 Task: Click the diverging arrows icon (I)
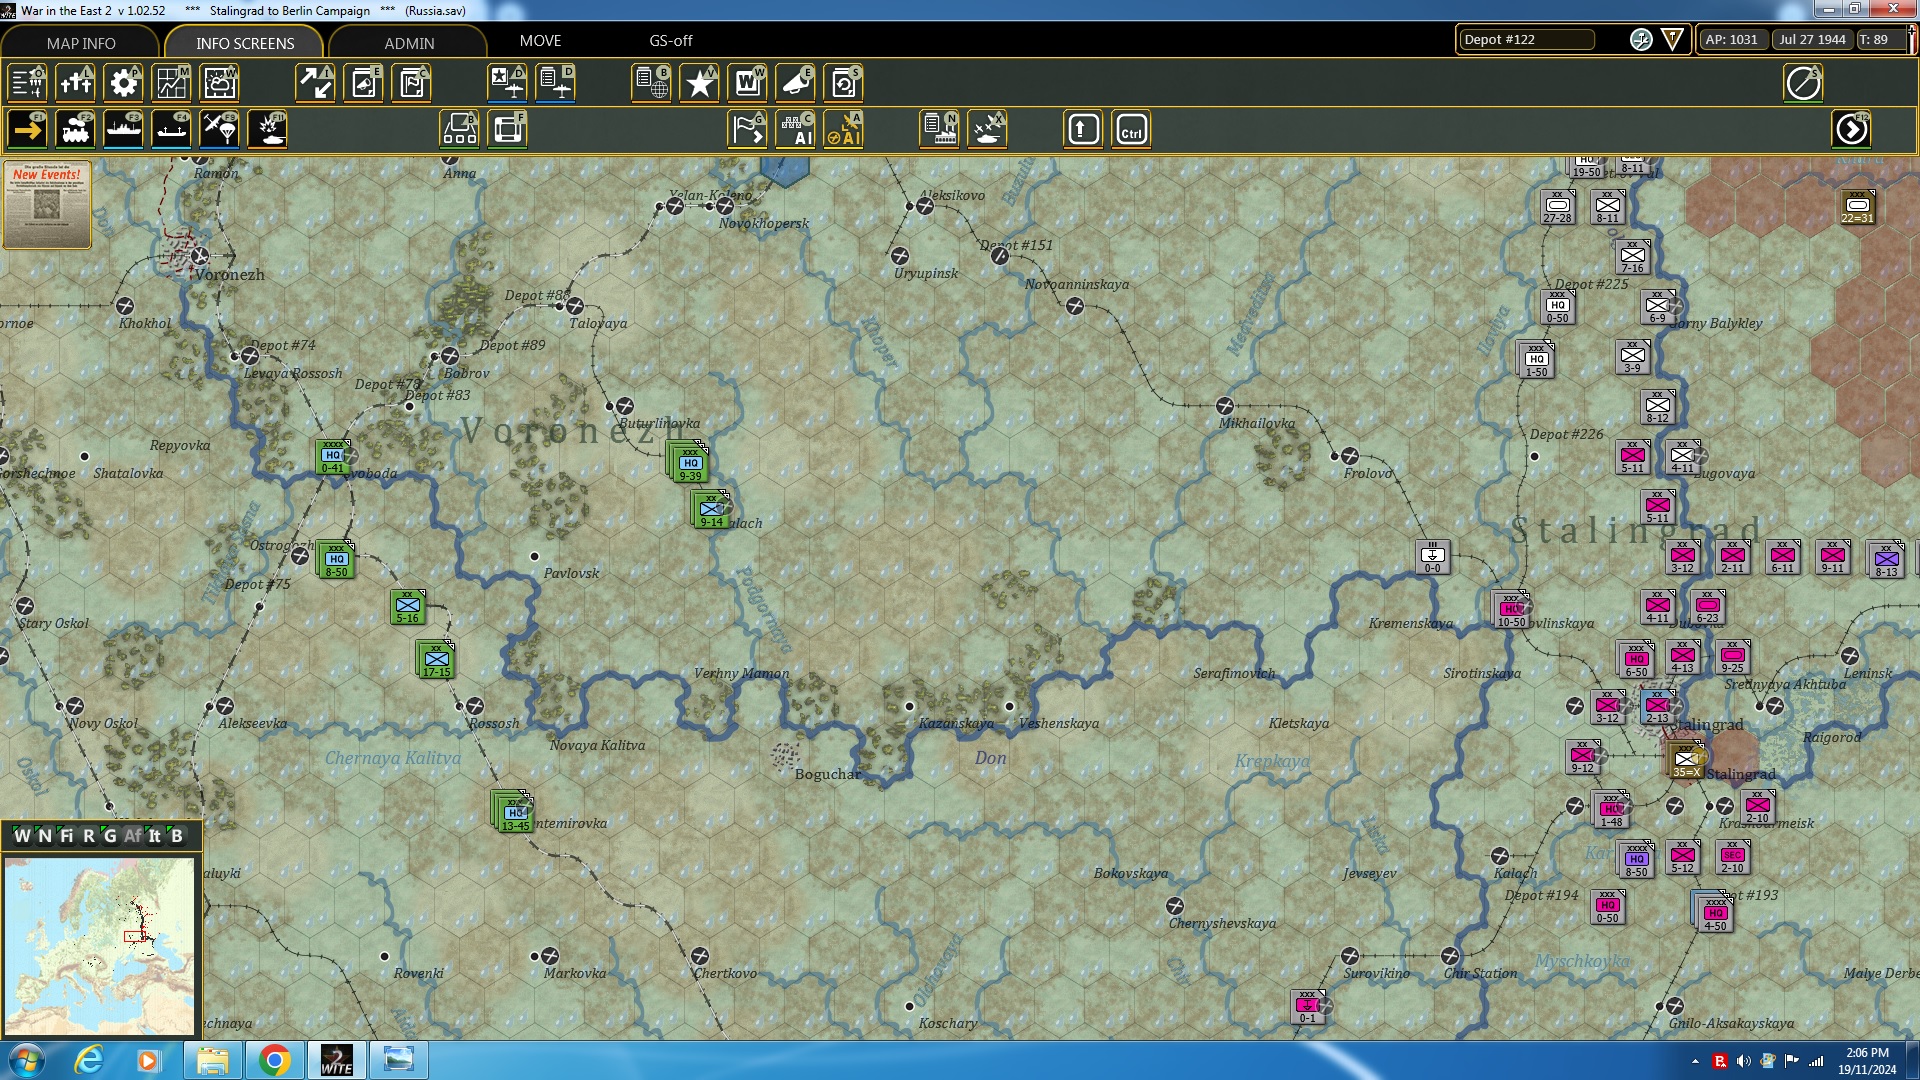click(x=316, y=83)
